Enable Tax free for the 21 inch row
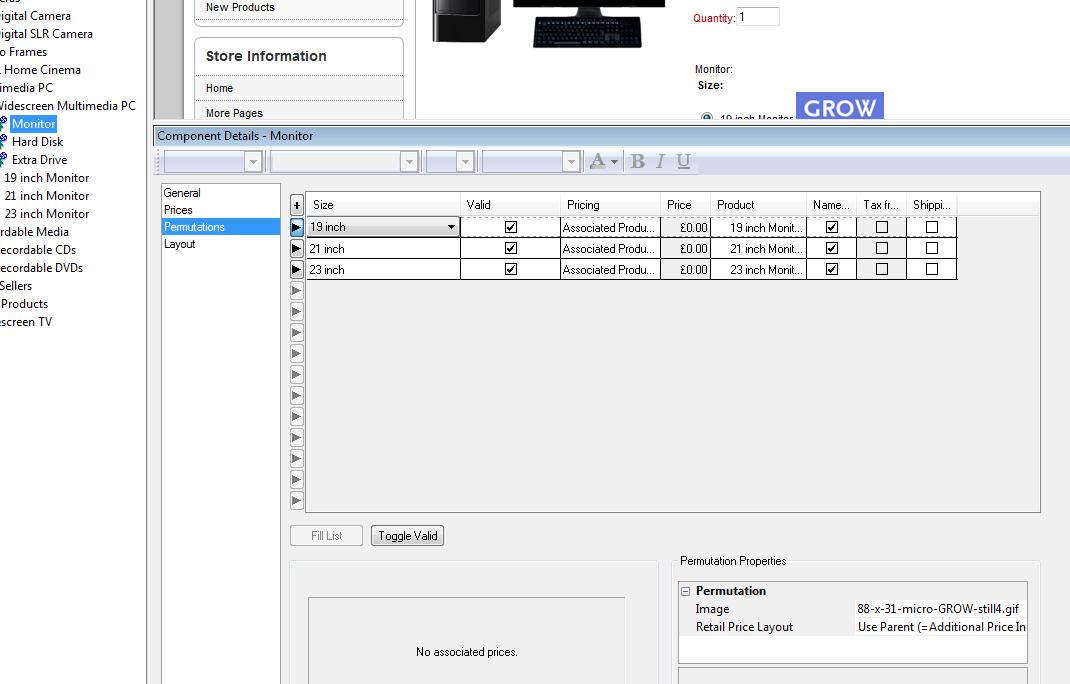 pos(881,249)
